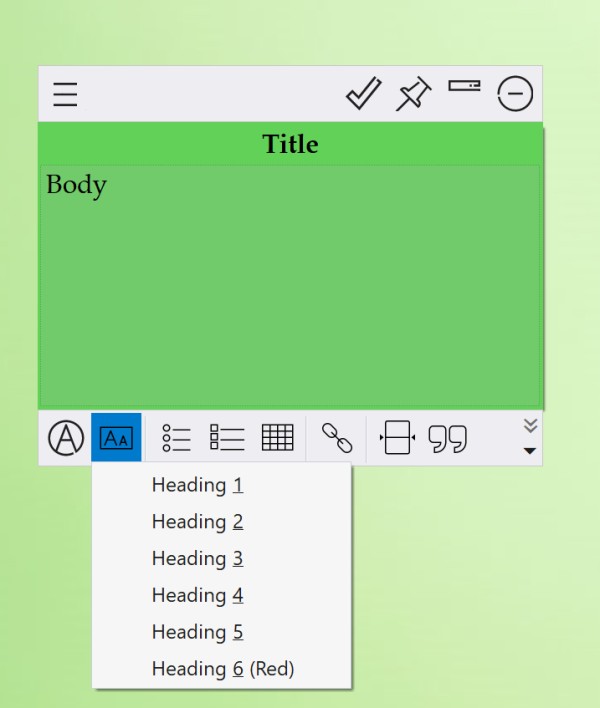Expand more toolbar options with double chevron
The image size is (600, 708).
530,426
